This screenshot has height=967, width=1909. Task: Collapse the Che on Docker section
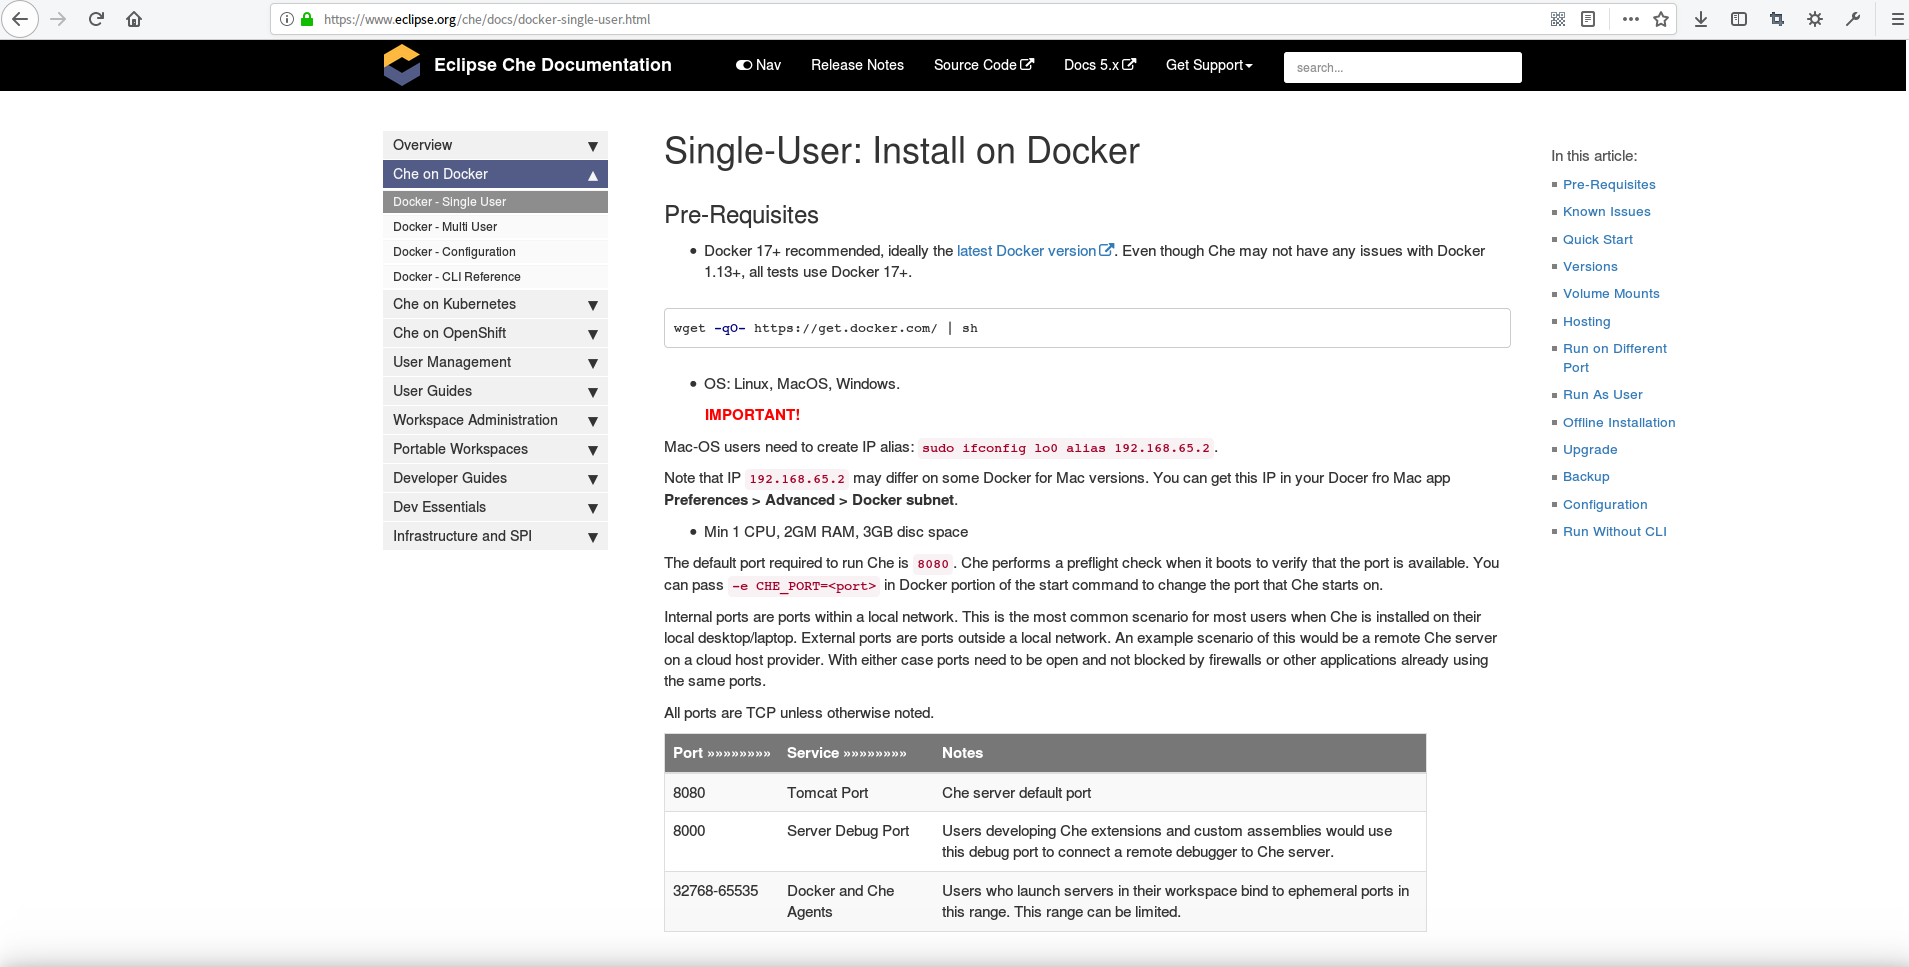coord(495,174)
